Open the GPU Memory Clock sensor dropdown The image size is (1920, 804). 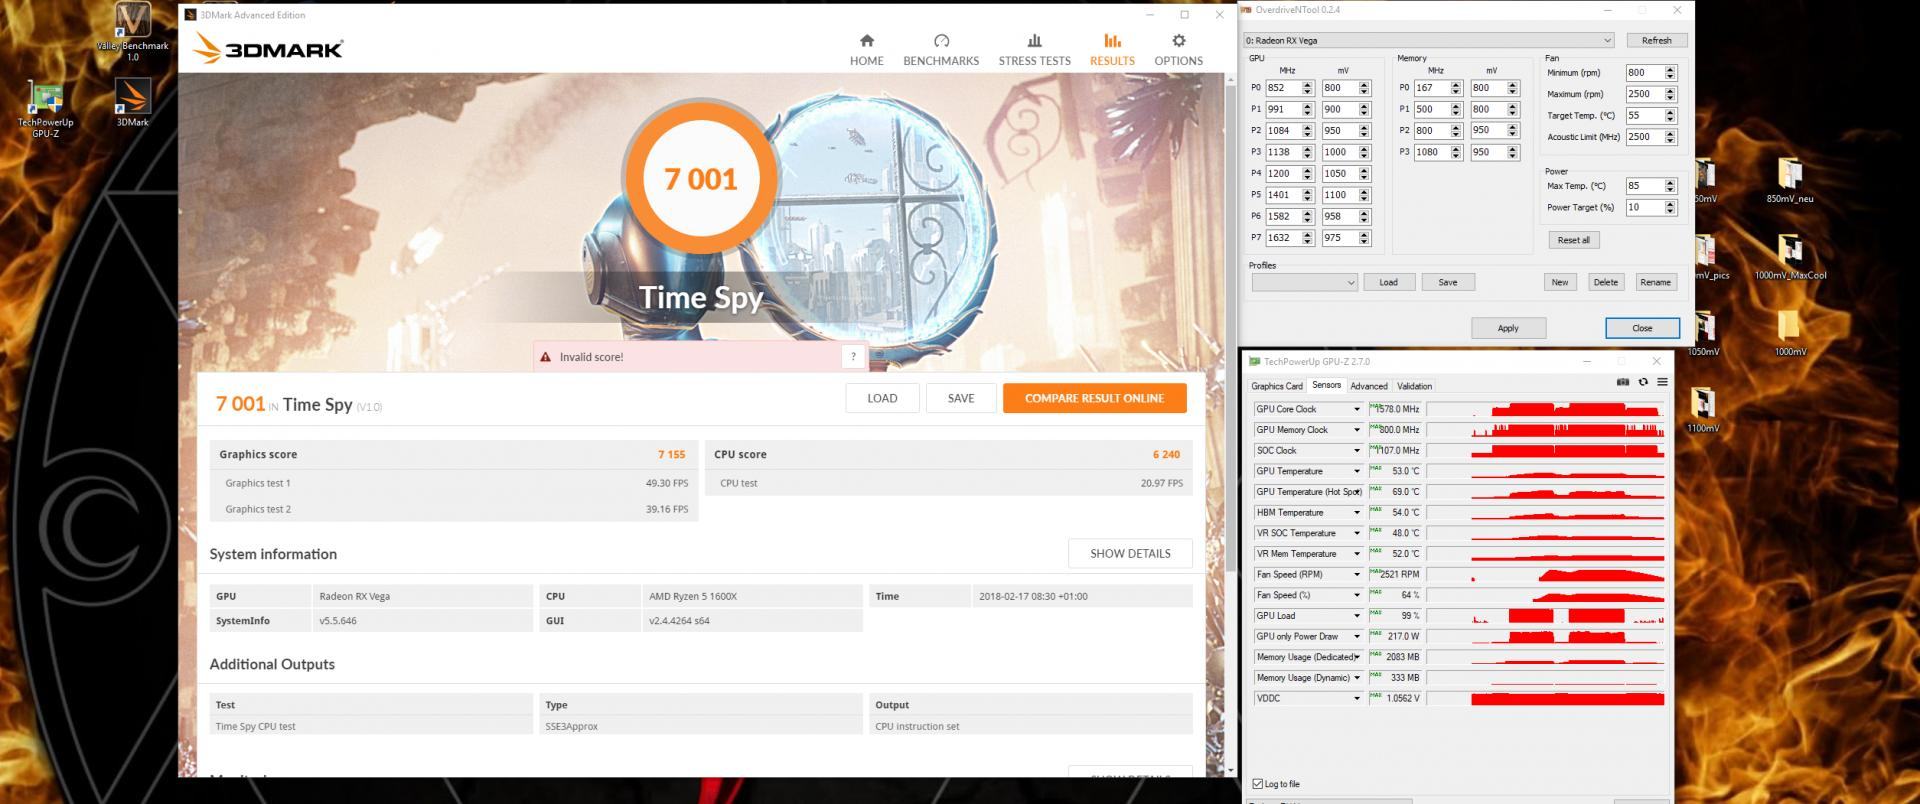1357,430
